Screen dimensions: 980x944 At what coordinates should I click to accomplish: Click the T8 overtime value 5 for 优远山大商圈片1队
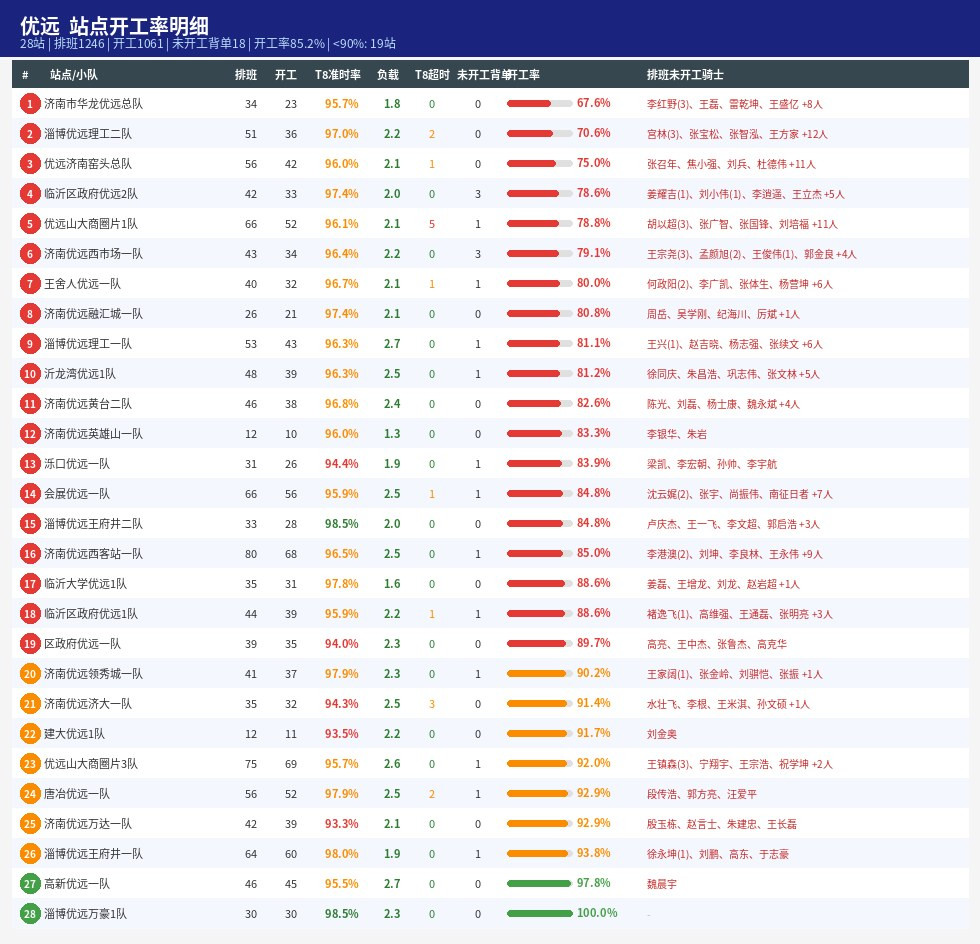pyautogui.click(x=432, y=224)
